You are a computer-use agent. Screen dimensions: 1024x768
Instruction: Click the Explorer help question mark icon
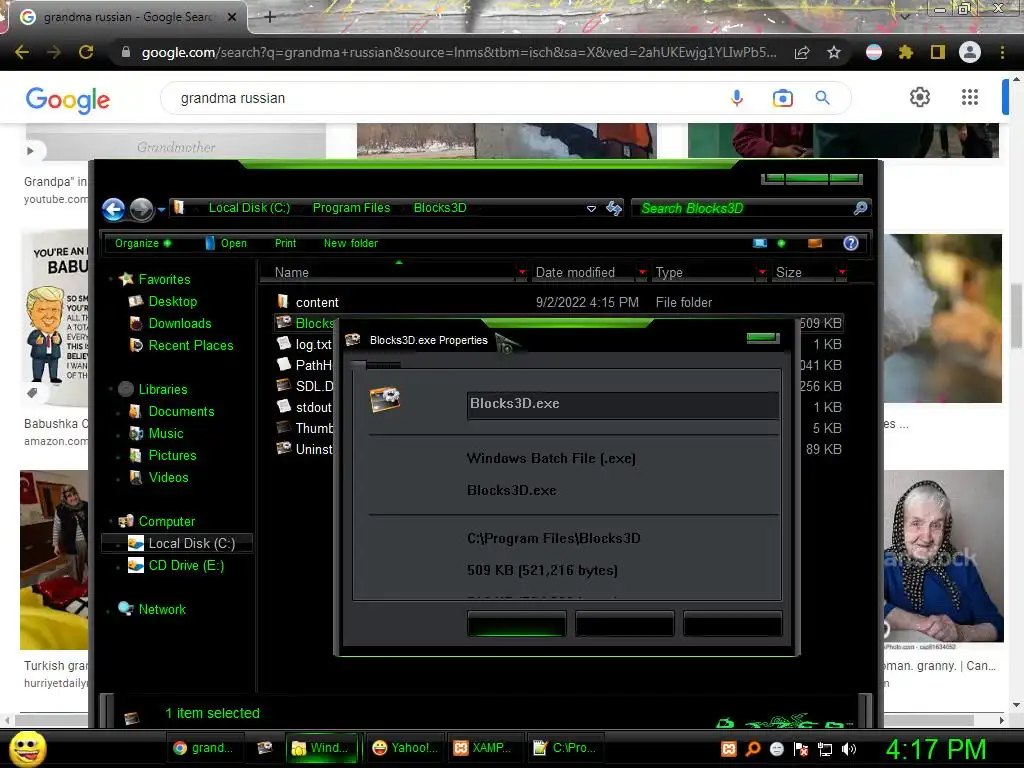pyautogui.click(x=851, y=243)
